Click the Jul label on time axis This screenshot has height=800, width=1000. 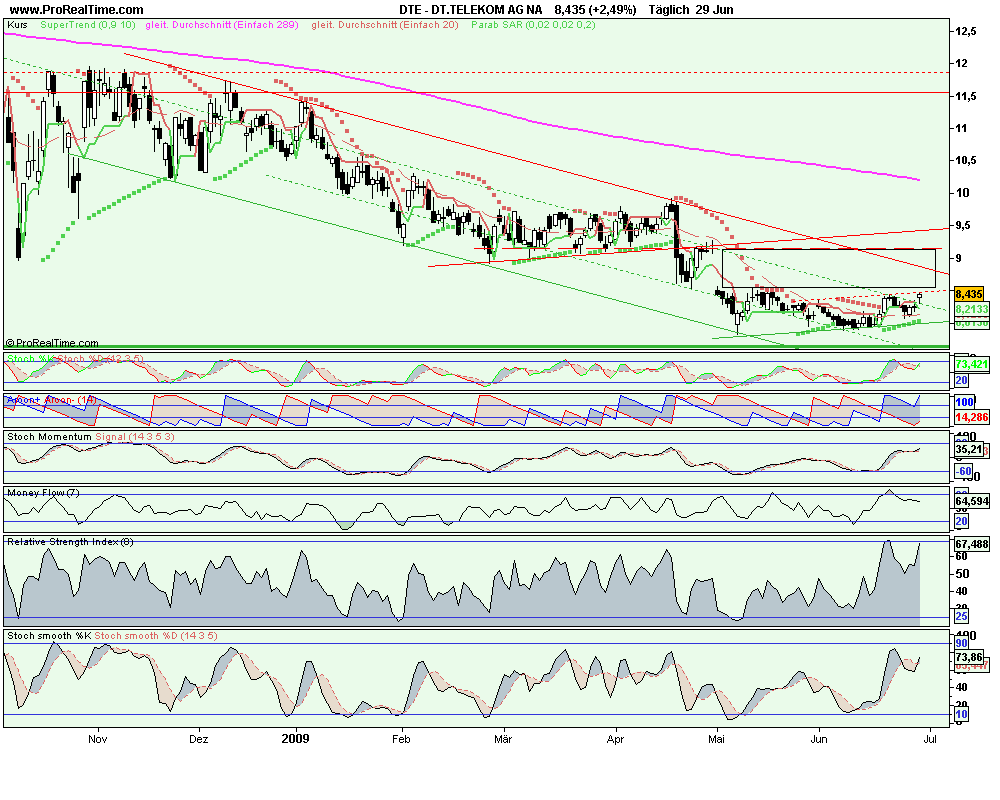[930, 739]
